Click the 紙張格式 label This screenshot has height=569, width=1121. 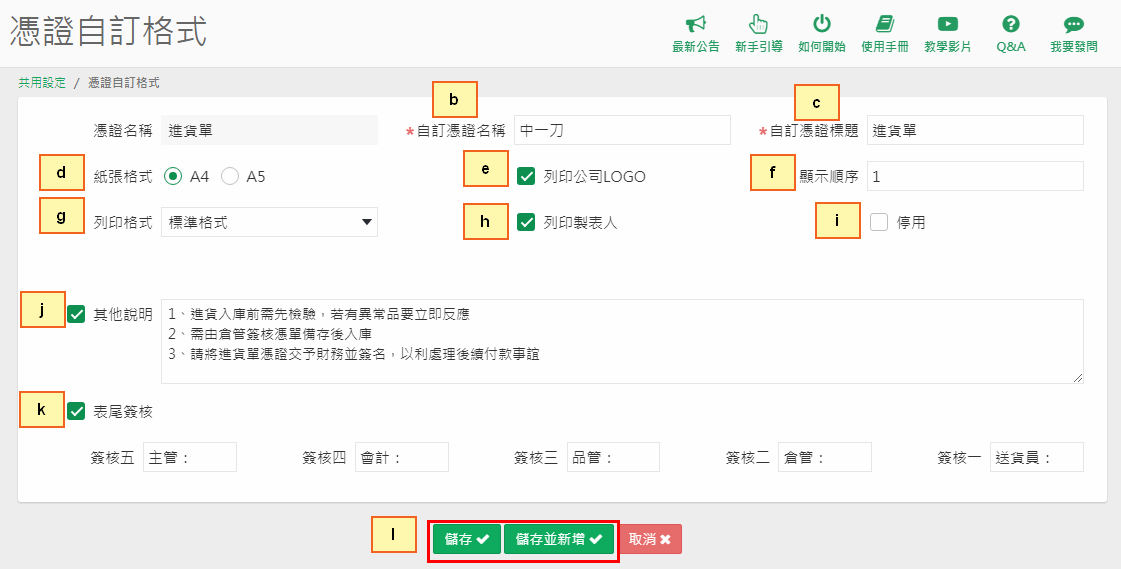click(x=123, y=177)
